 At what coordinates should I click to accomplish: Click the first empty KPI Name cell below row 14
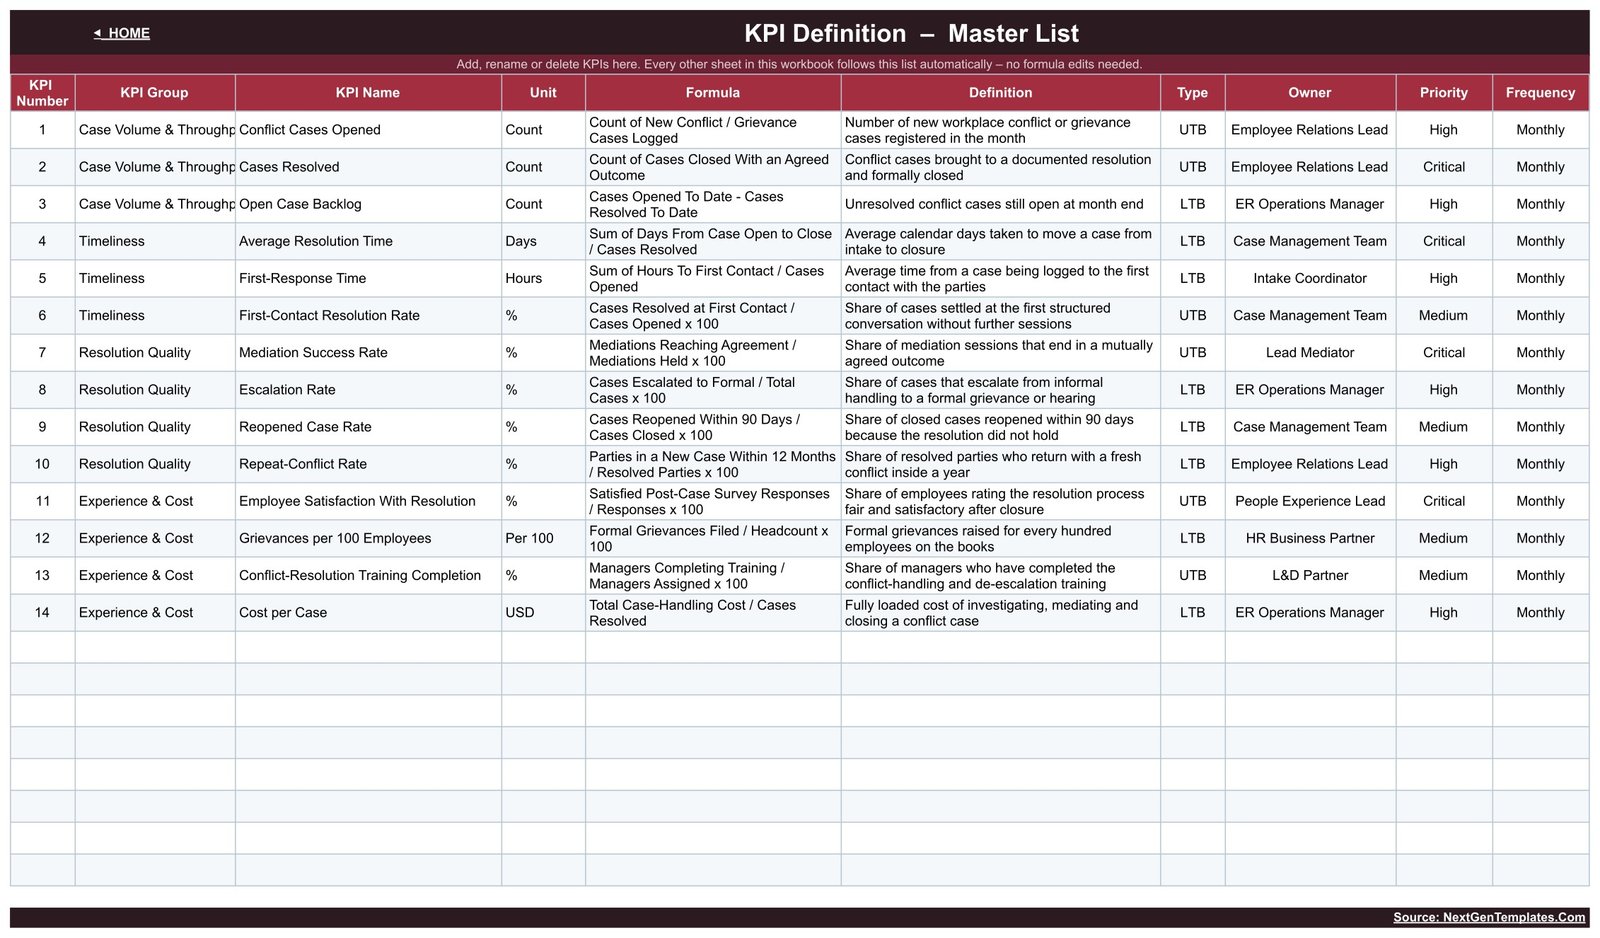368,647
